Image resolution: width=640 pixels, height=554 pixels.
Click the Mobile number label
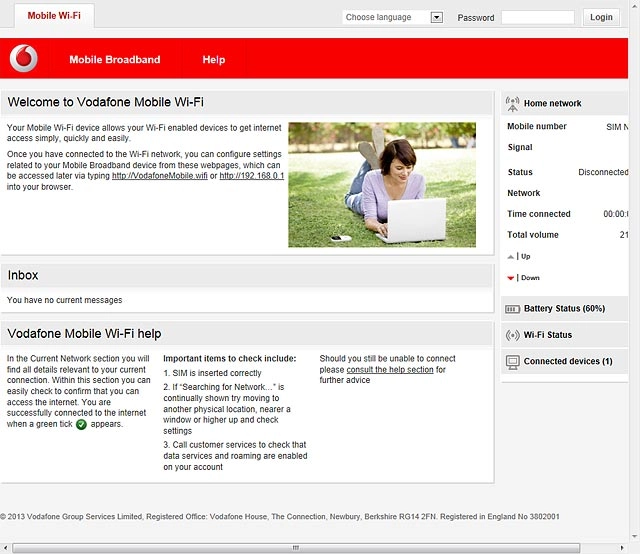click(x=537, y=127)
